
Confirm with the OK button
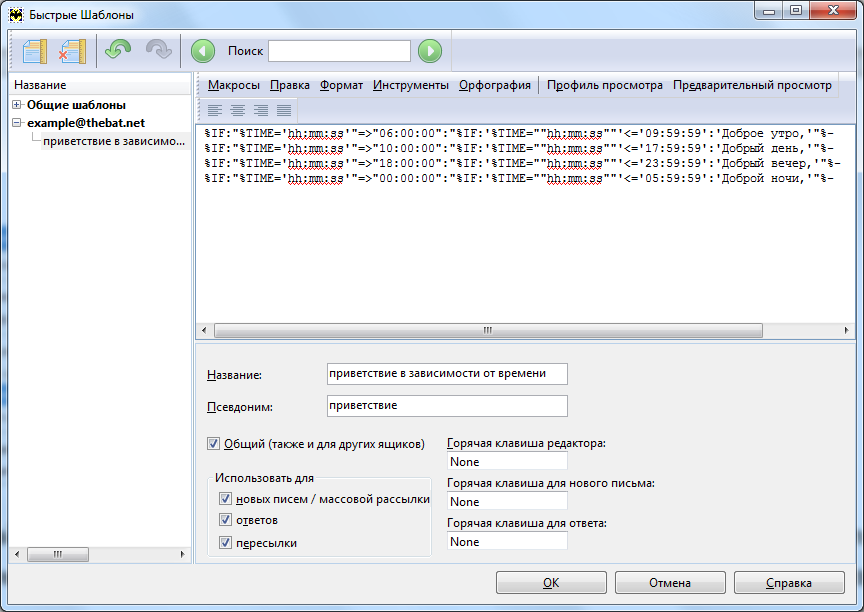click(551, 583)
